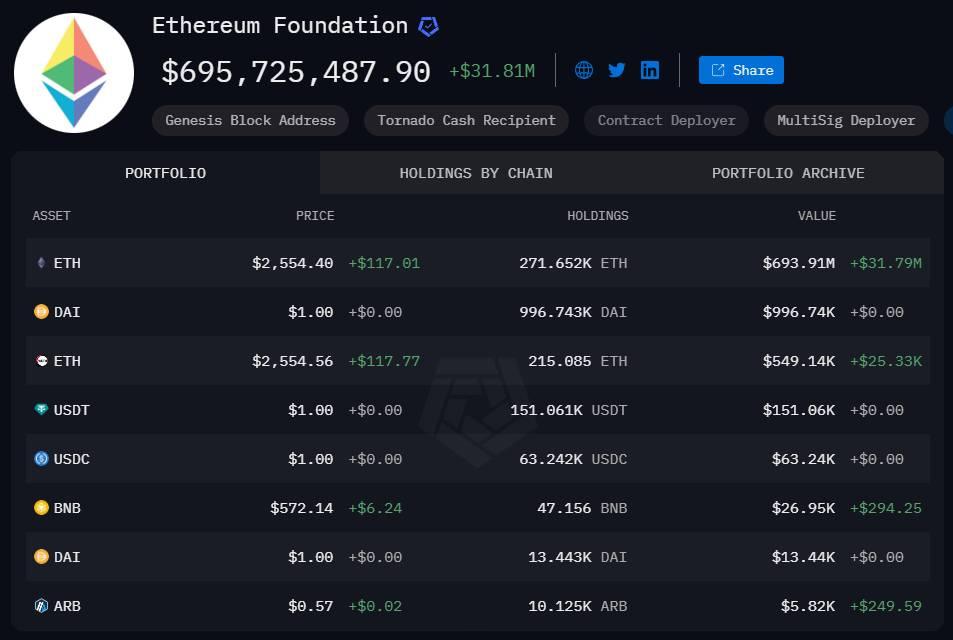Open the LinkedIn icon link
The height and width of the screenshot is (640, 953).
650,70
